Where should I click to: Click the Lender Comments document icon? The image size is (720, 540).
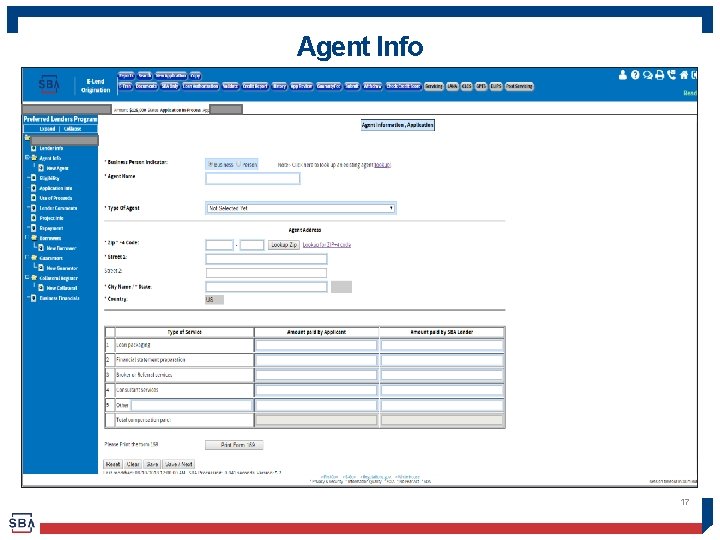(x=34, y=208)
